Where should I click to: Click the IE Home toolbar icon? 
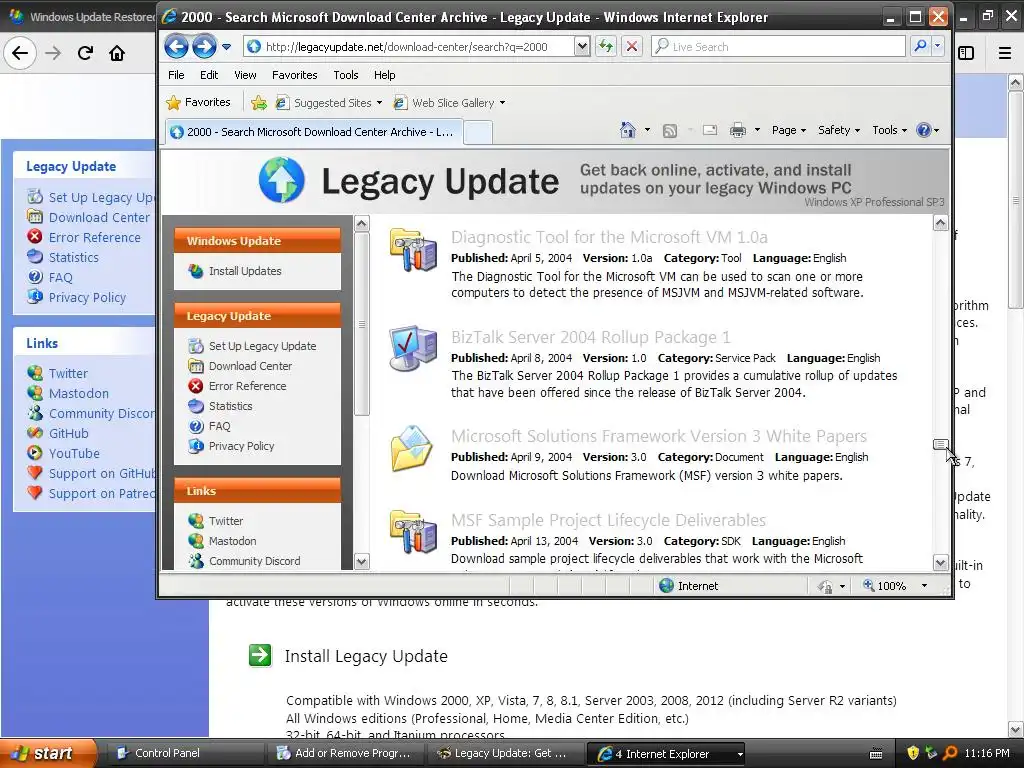click(x=627, y=130)
